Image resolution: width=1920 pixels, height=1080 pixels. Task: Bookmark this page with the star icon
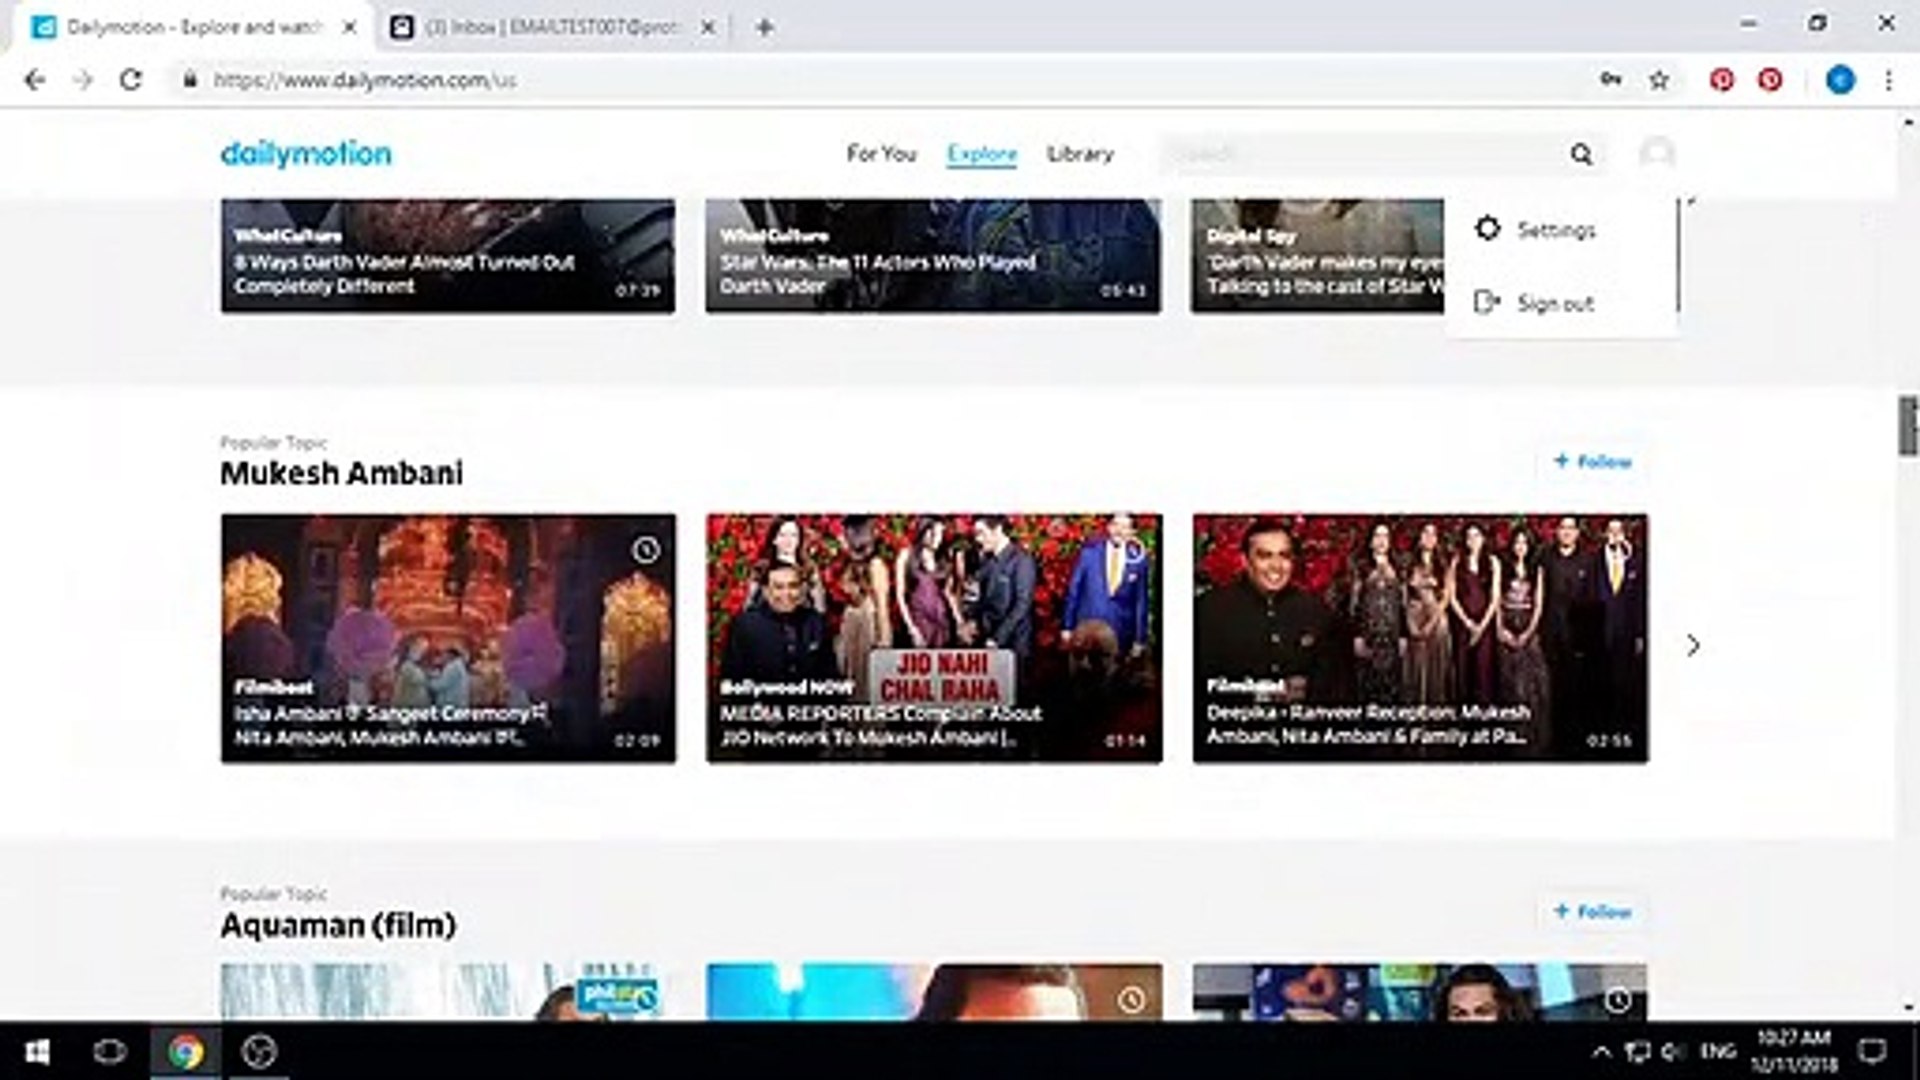pos(1659,80)
